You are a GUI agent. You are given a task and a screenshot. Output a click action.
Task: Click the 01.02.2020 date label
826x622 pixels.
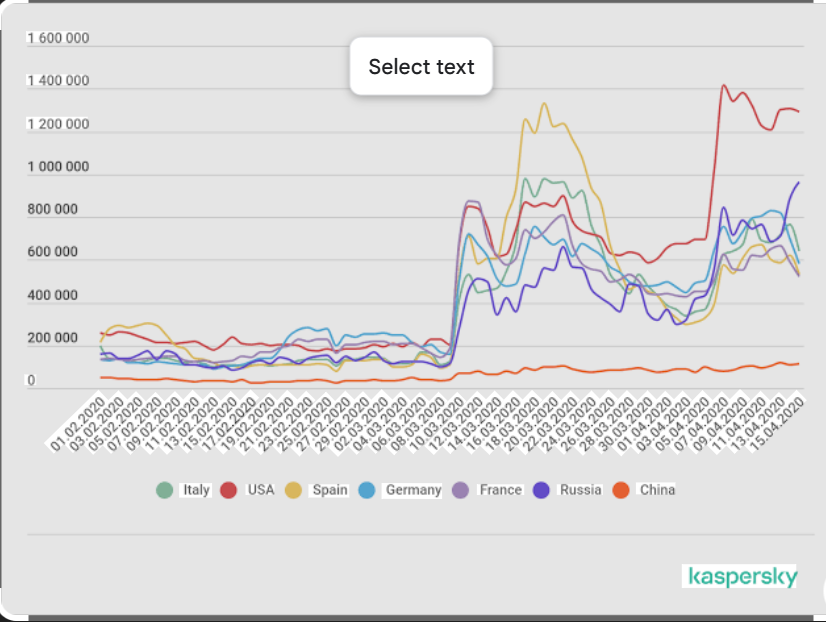pos(77,427)
